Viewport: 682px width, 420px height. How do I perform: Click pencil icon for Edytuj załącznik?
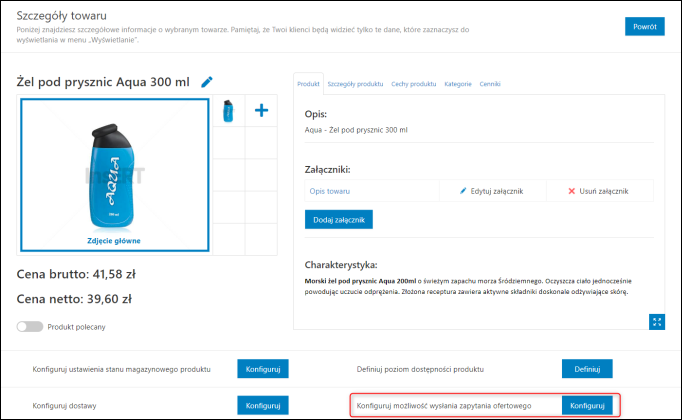tap(463, 191)
